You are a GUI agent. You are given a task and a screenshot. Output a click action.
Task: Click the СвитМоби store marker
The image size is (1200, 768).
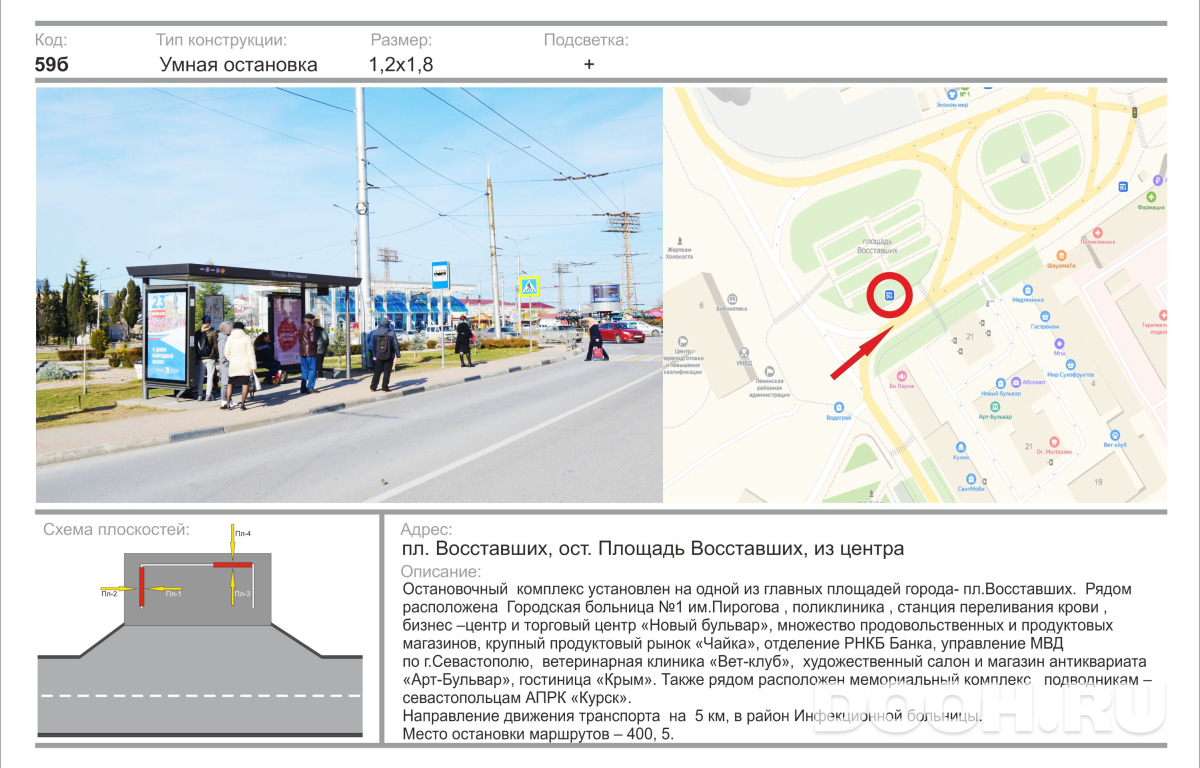point(970,478)
